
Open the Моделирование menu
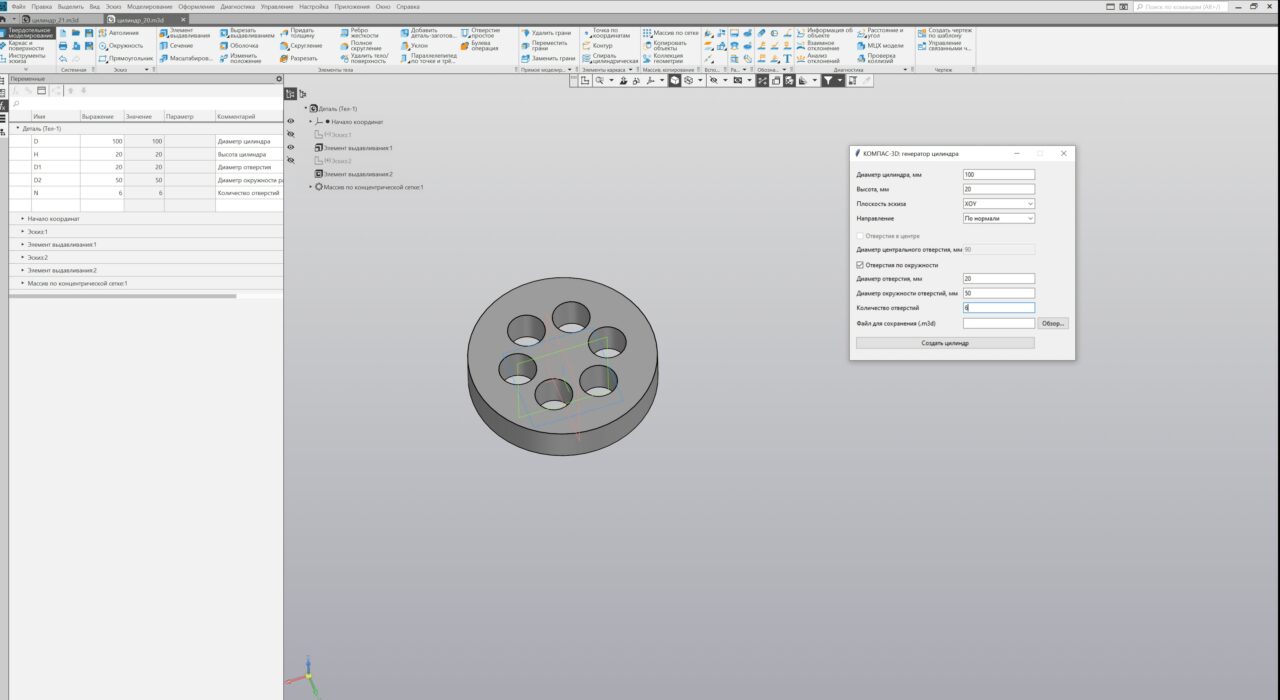click(150, 6)
